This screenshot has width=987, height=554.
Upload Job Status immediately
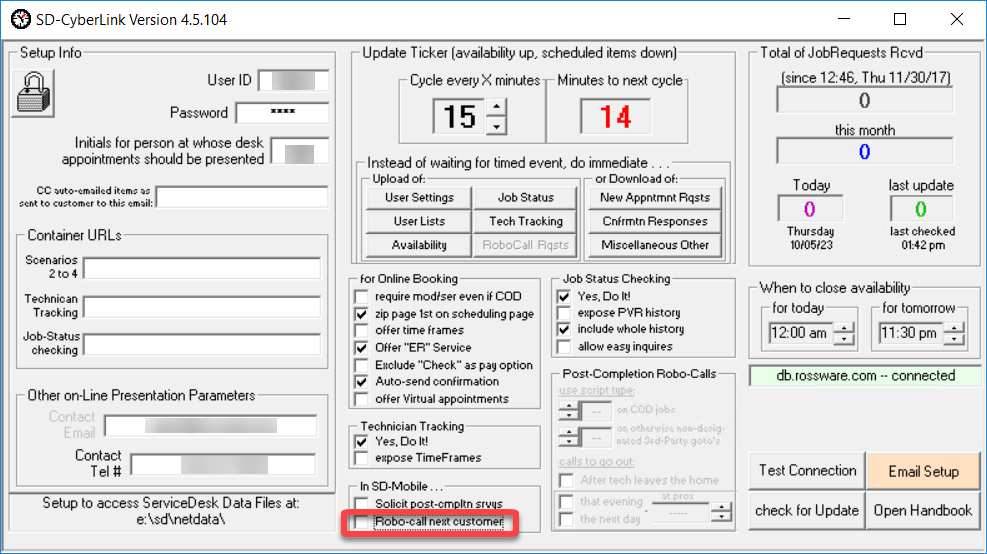526,198
